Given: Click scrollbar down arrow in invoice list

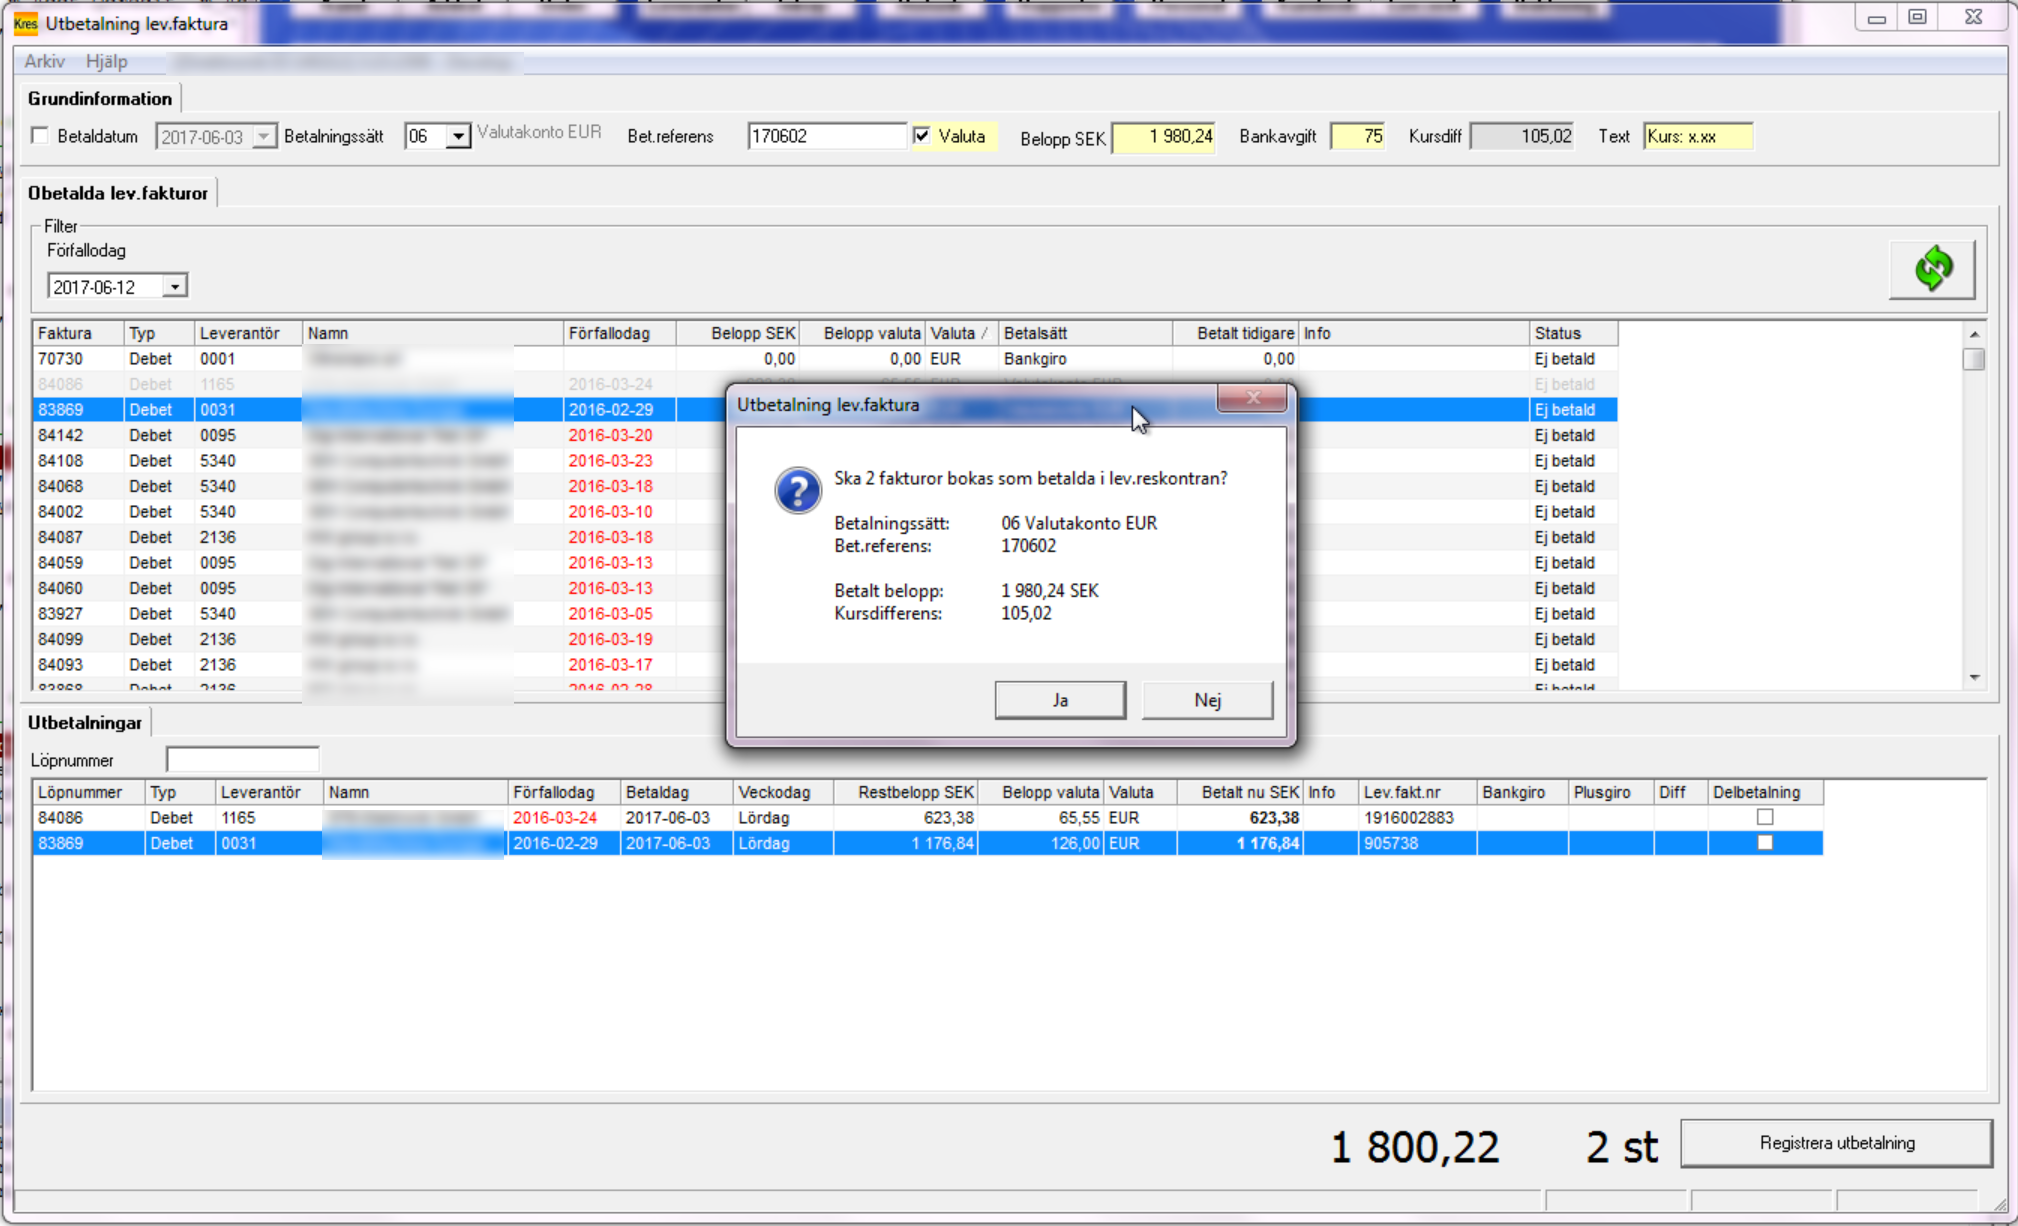Looking at the screenshot, I should coord(1974,678).
